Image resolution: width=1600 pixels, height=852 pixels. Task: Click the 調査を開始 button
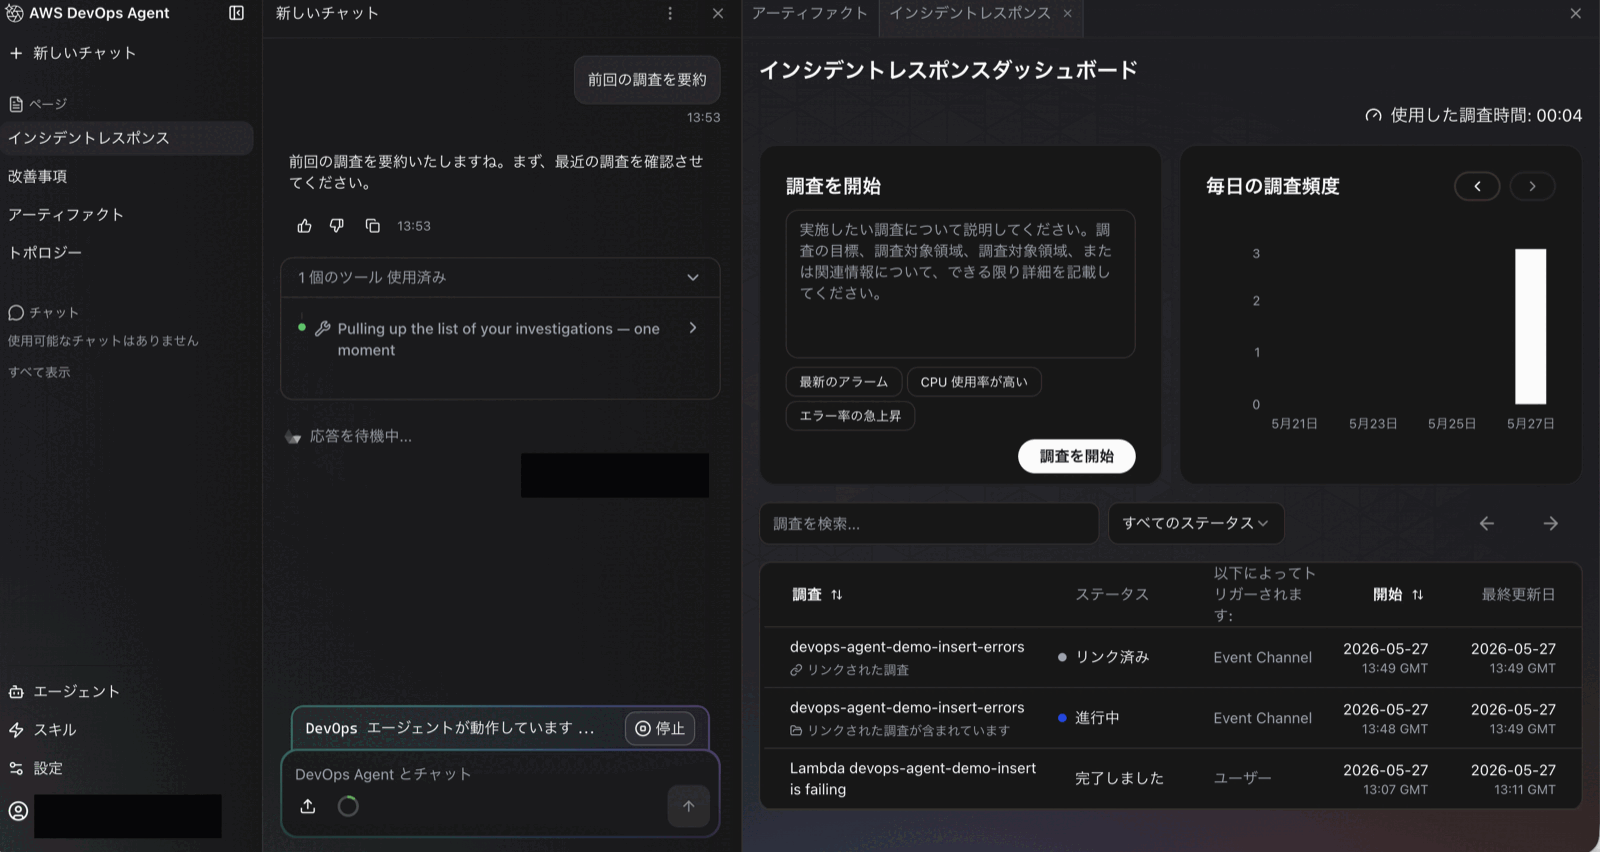pyautogui.click(x=1076, y=456)
